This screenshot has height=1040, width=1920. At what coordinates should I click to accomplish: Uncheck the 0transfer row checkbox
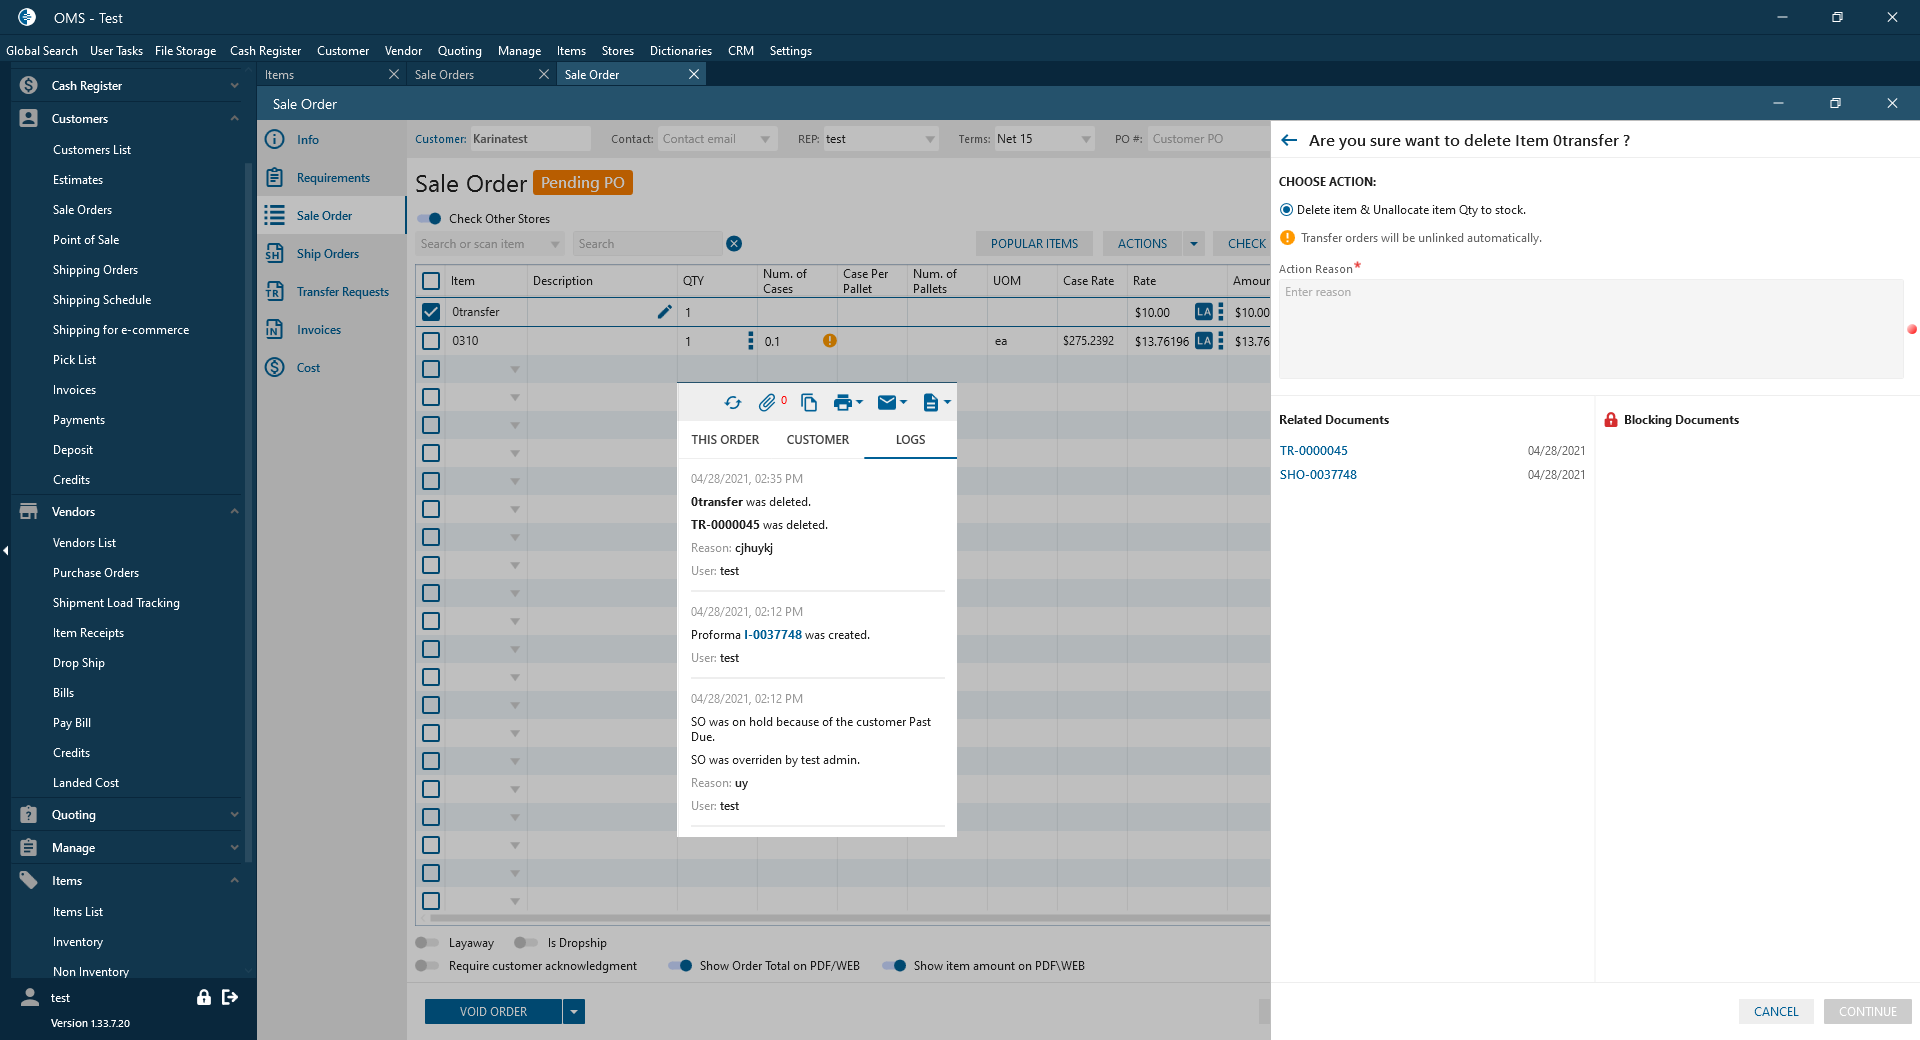click(431, 312)
